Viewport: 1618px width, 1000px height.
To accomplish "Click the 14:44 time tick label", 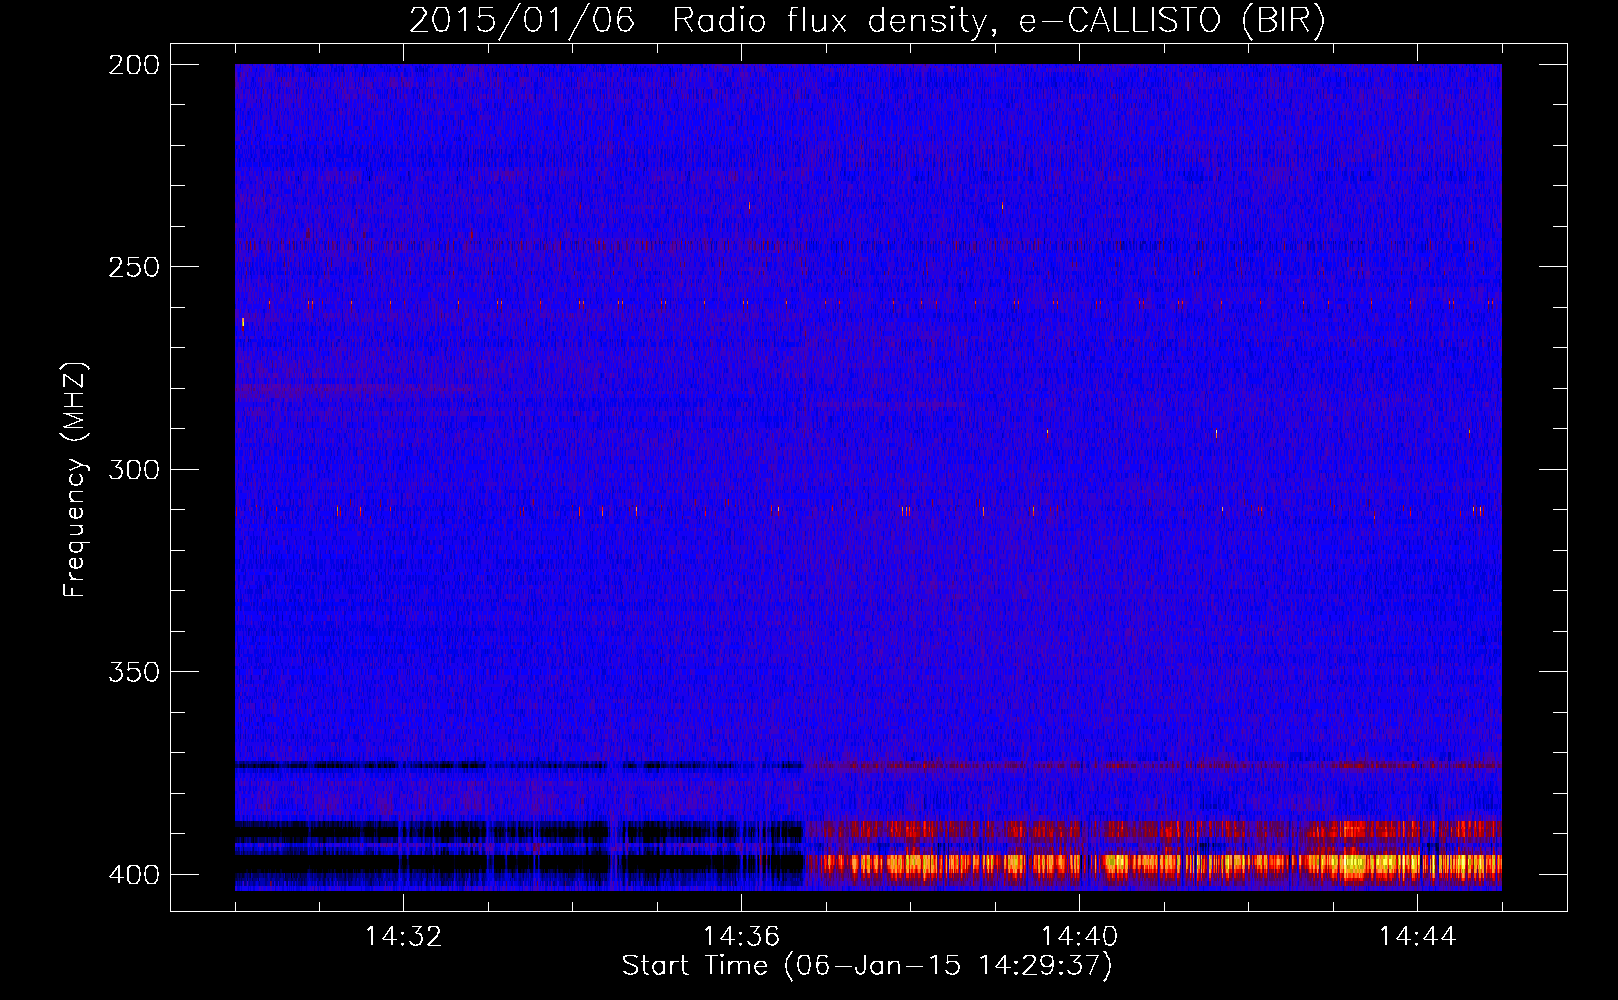I will 1417,936.
